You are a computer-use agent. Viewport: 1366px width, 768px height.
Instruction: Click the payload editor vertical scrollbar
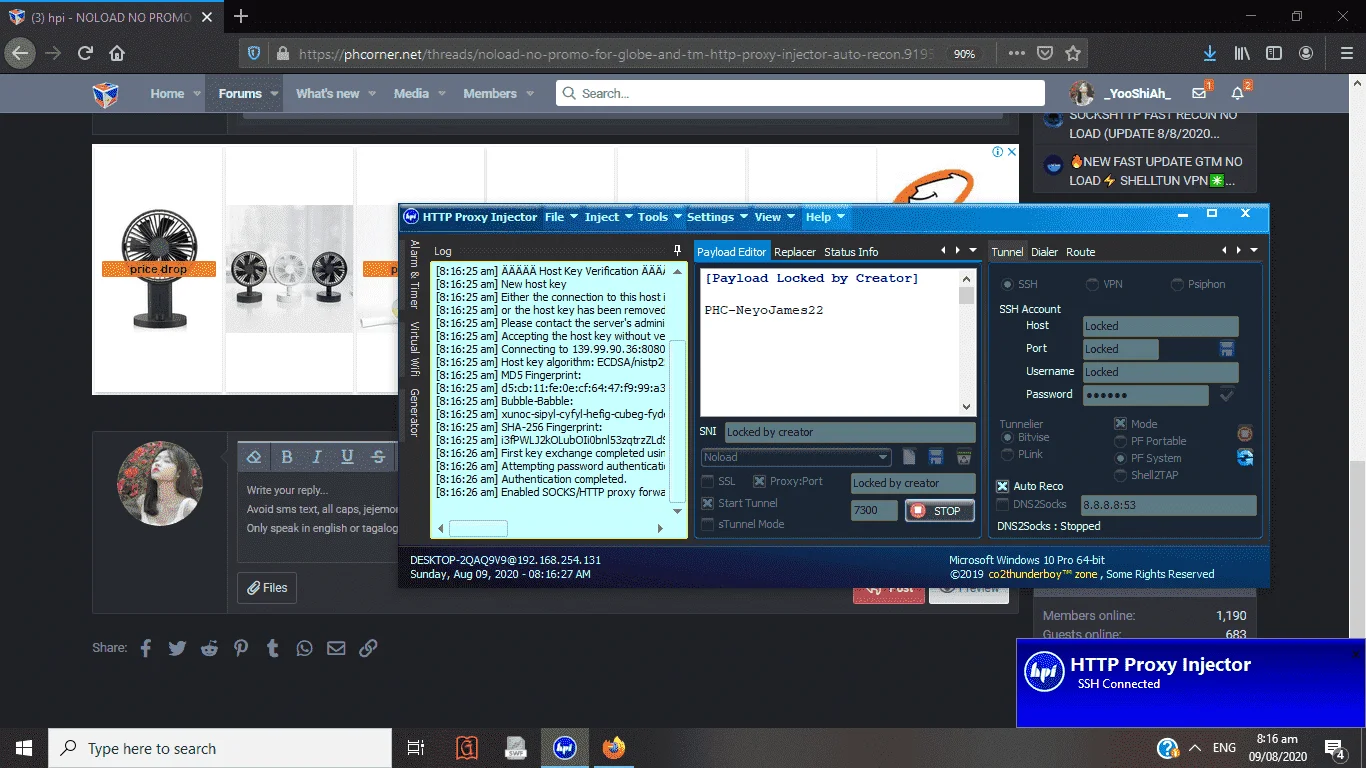click(966, 342)
